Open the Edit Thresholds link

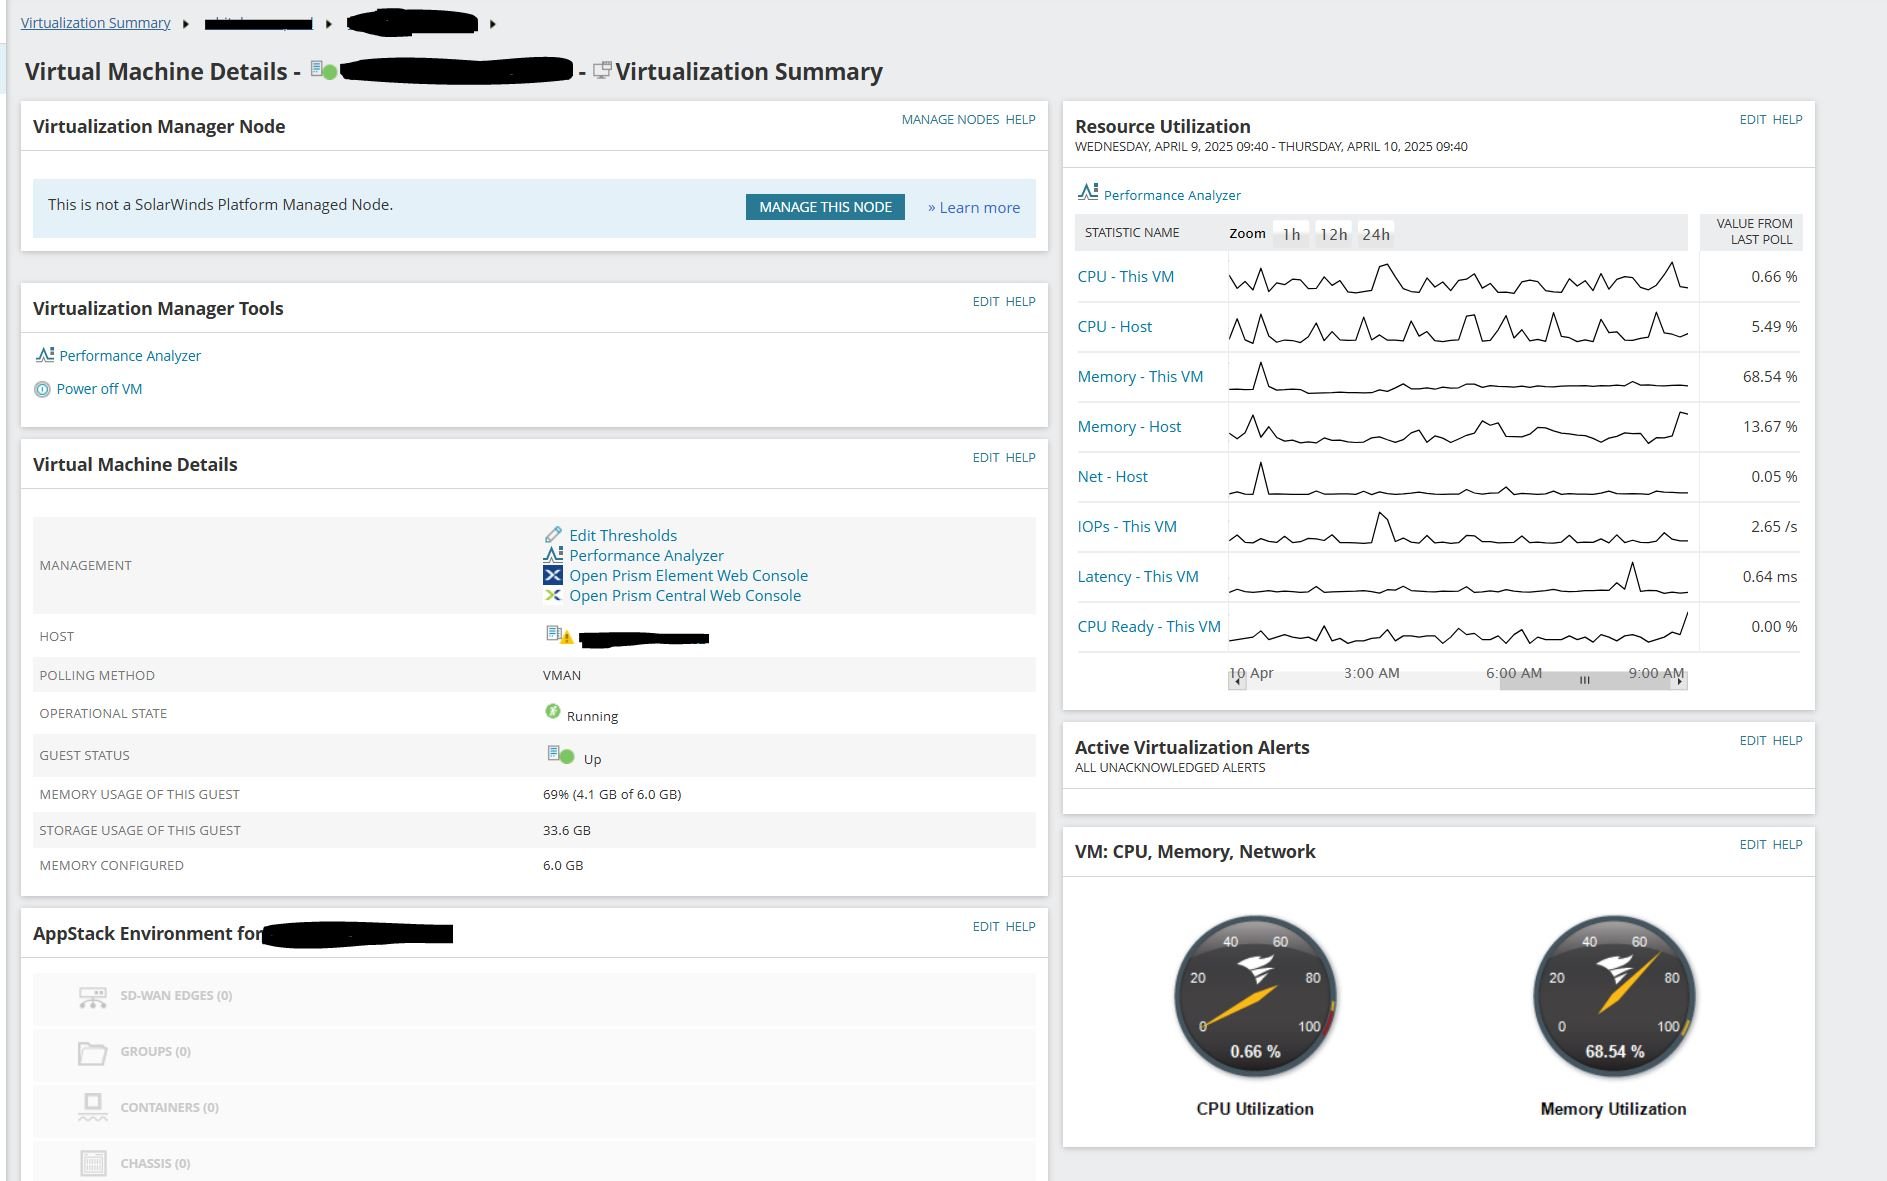623,536
